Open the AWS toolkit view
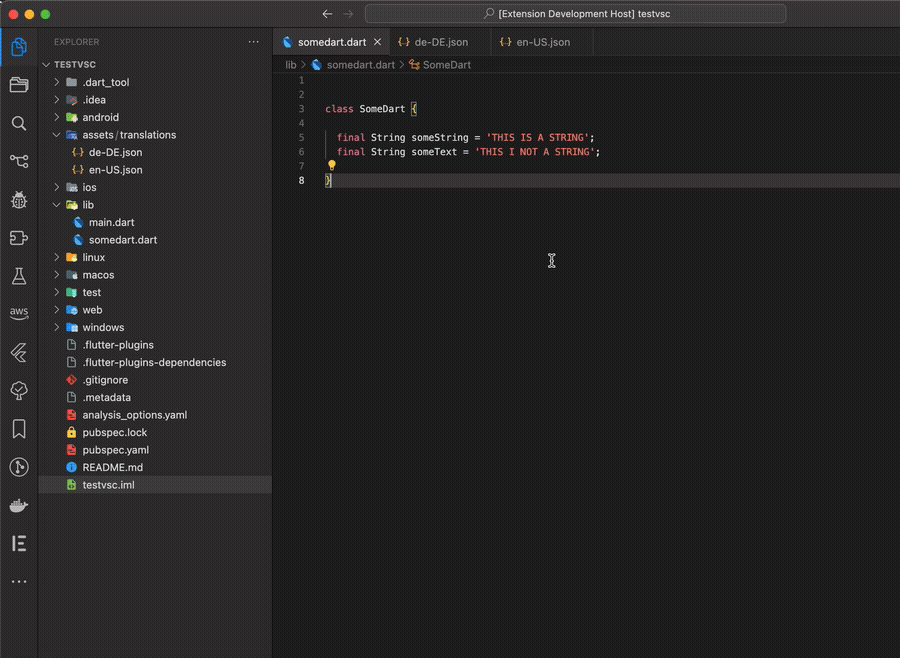Image resolution: width=900 pixels, height=658 pixels. (x=19, y=313)
